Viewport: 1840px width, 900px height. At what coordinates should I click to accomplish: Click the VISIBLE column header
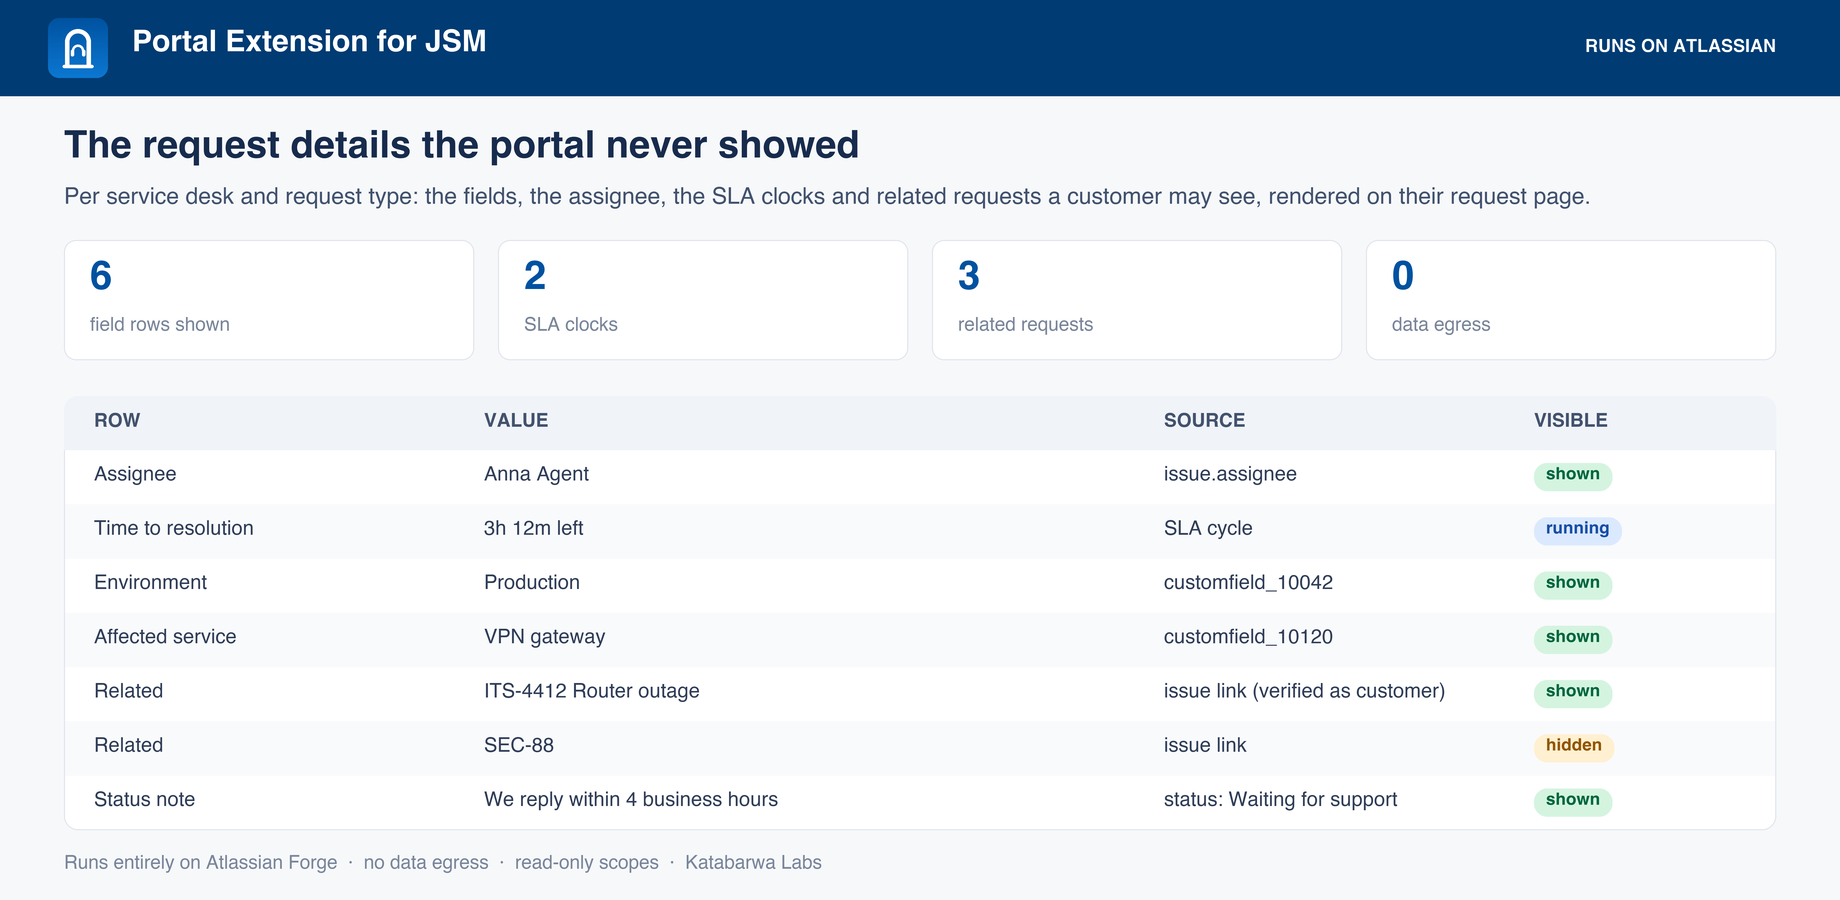point(1571,421)
